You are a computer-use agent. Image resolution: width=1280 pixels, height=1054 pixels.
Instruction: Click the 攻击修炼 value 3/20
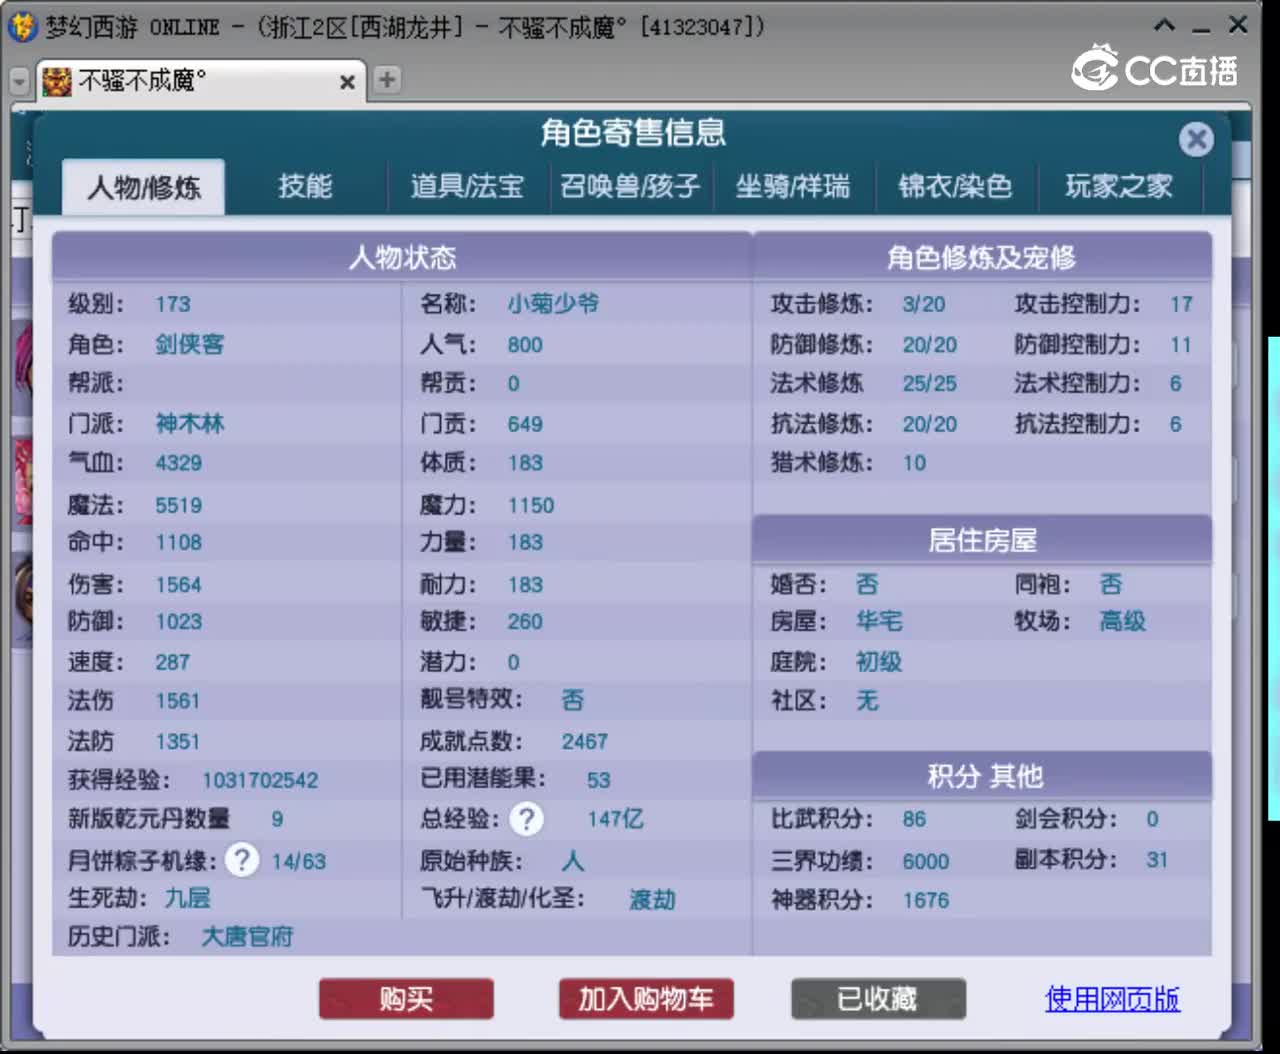[924, 304]
